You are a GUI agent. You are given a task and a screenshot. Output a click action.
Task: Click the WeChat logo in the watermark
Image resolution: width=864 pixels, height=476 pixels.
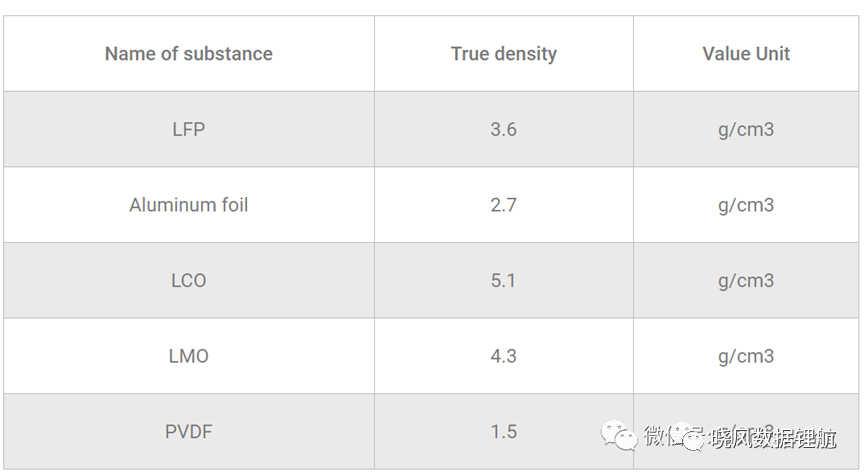click(x=618, y=435)
